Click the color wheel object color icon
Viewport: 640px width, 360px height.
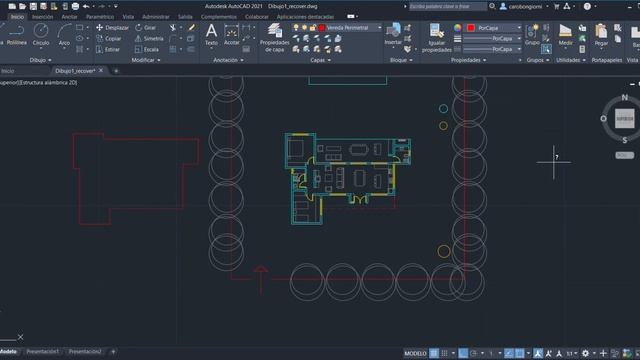point(458,28)
